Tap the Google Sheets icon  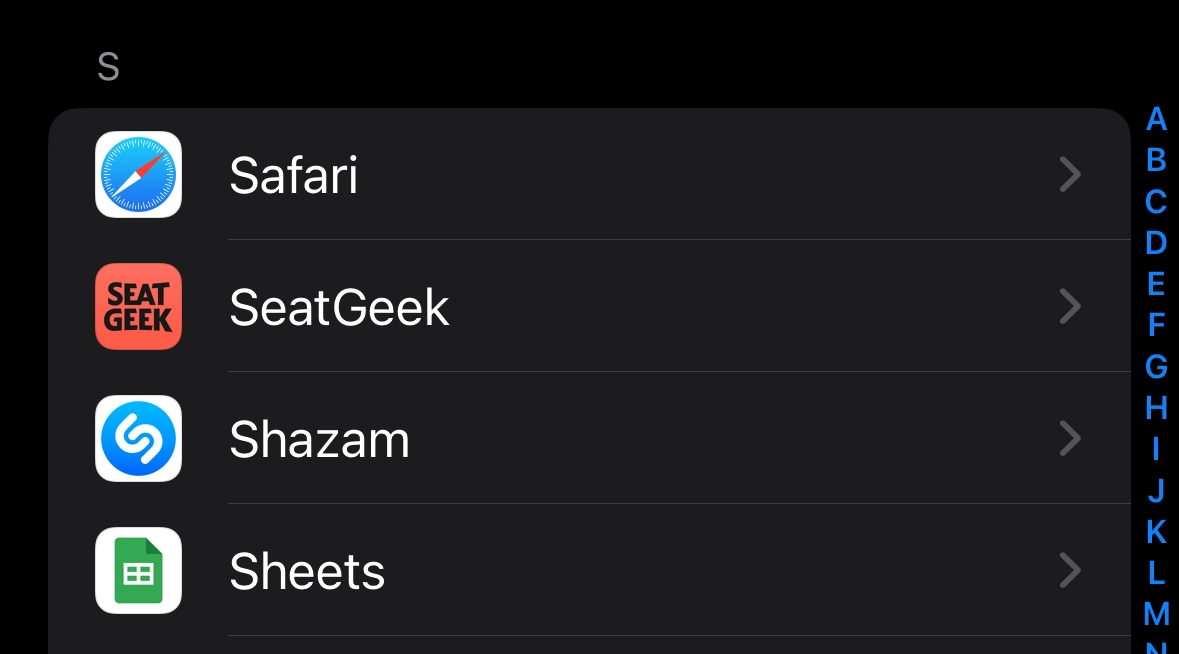pos(138,571)
